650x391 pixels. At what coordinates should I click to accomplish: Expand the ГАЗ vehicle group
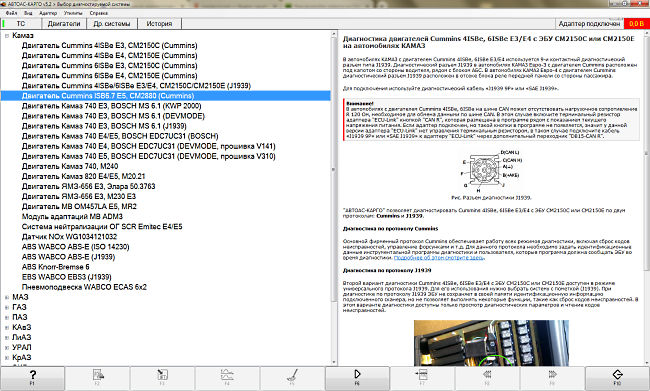coord(7,307)
